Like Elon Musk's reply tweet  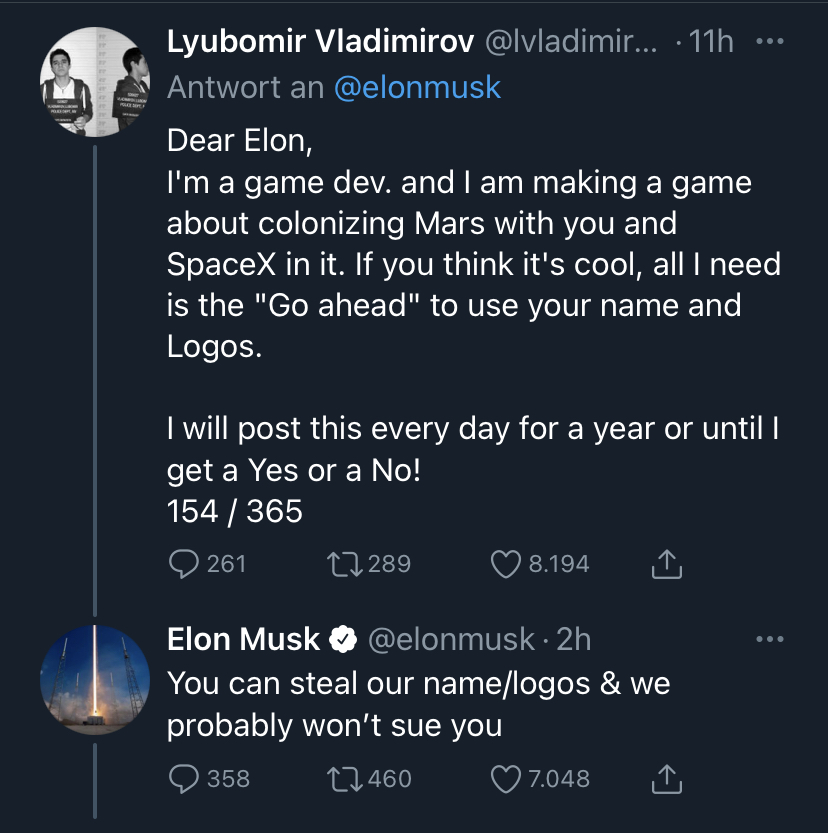(x=507, y=778)
